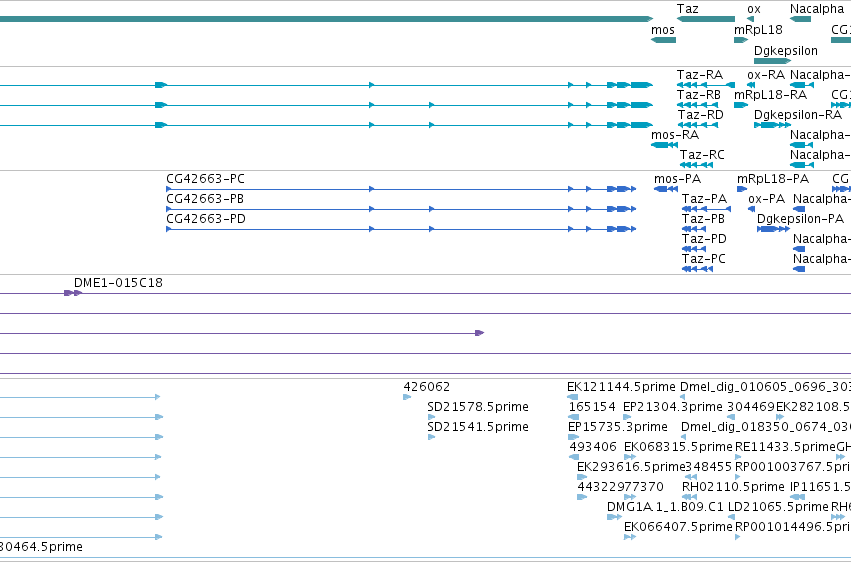Click the EP15735.3prime EST label

618,427
